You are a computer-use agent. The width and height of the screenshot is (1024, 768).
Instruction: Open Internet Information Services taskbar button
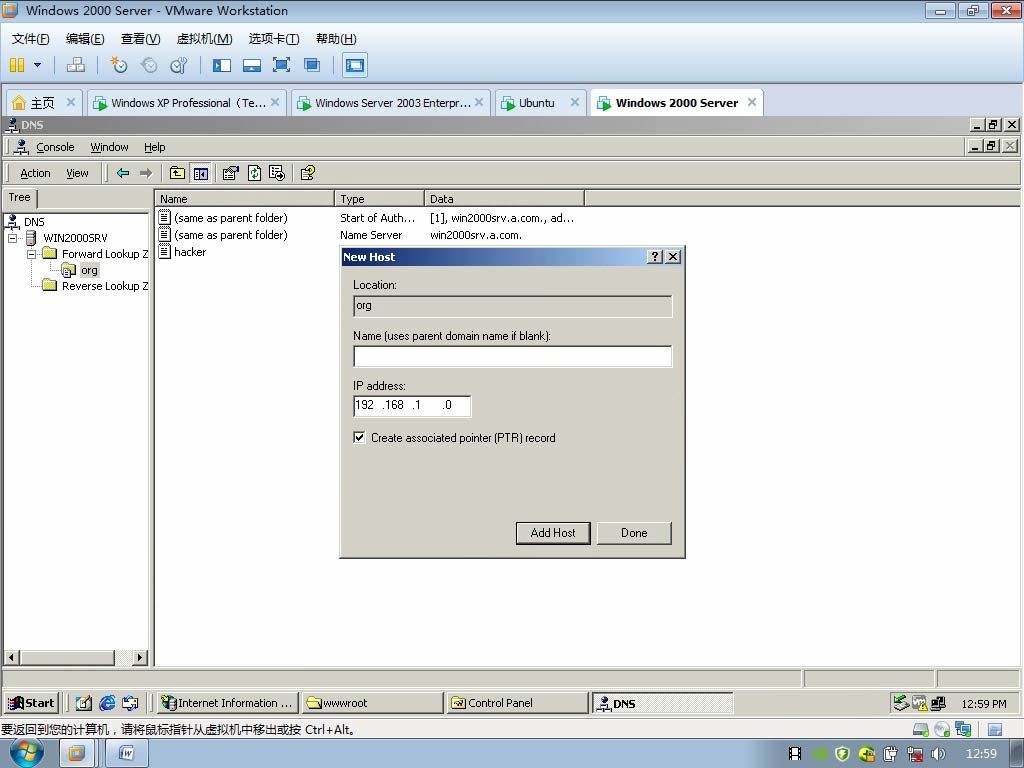[228, 703]
